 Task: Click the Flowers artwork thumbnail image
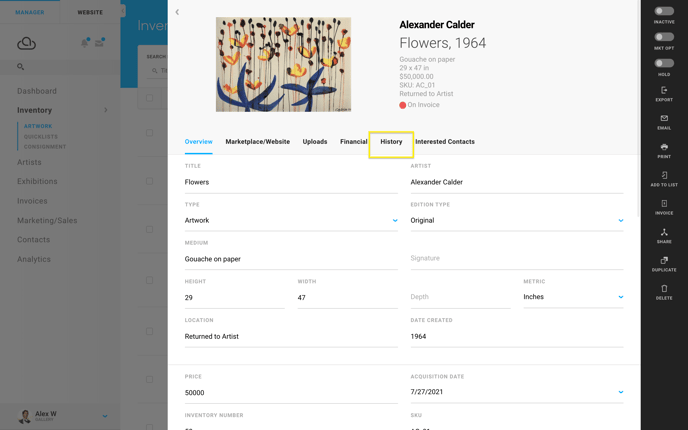(283, 64)
